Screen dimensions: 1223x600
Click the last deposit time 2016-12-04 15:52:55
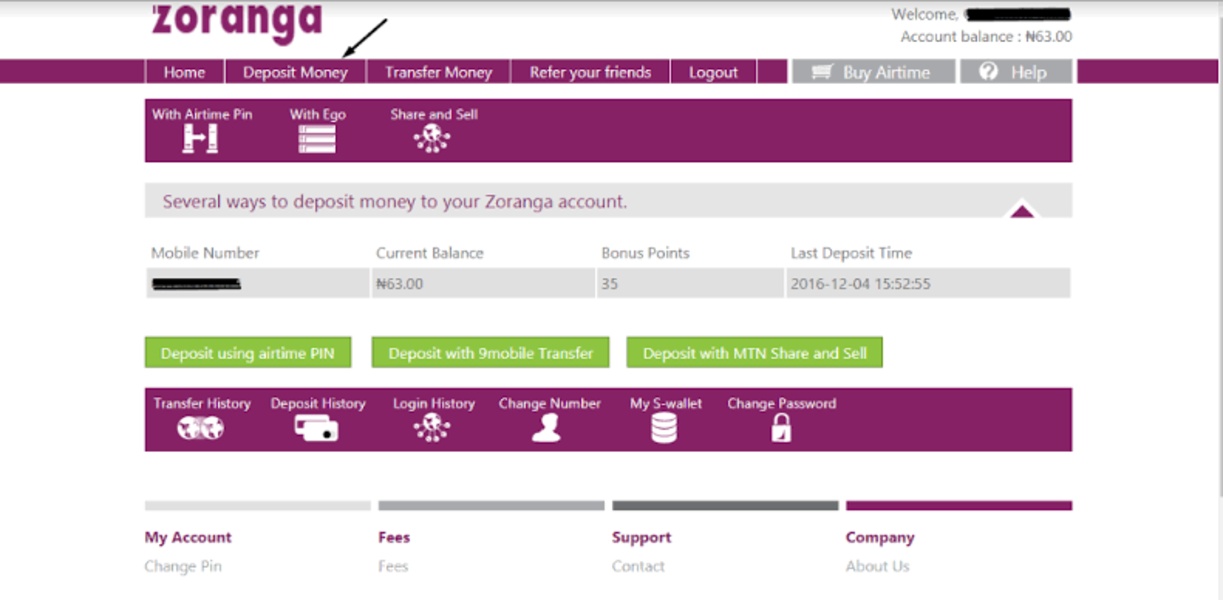click(x=860, y=284)
